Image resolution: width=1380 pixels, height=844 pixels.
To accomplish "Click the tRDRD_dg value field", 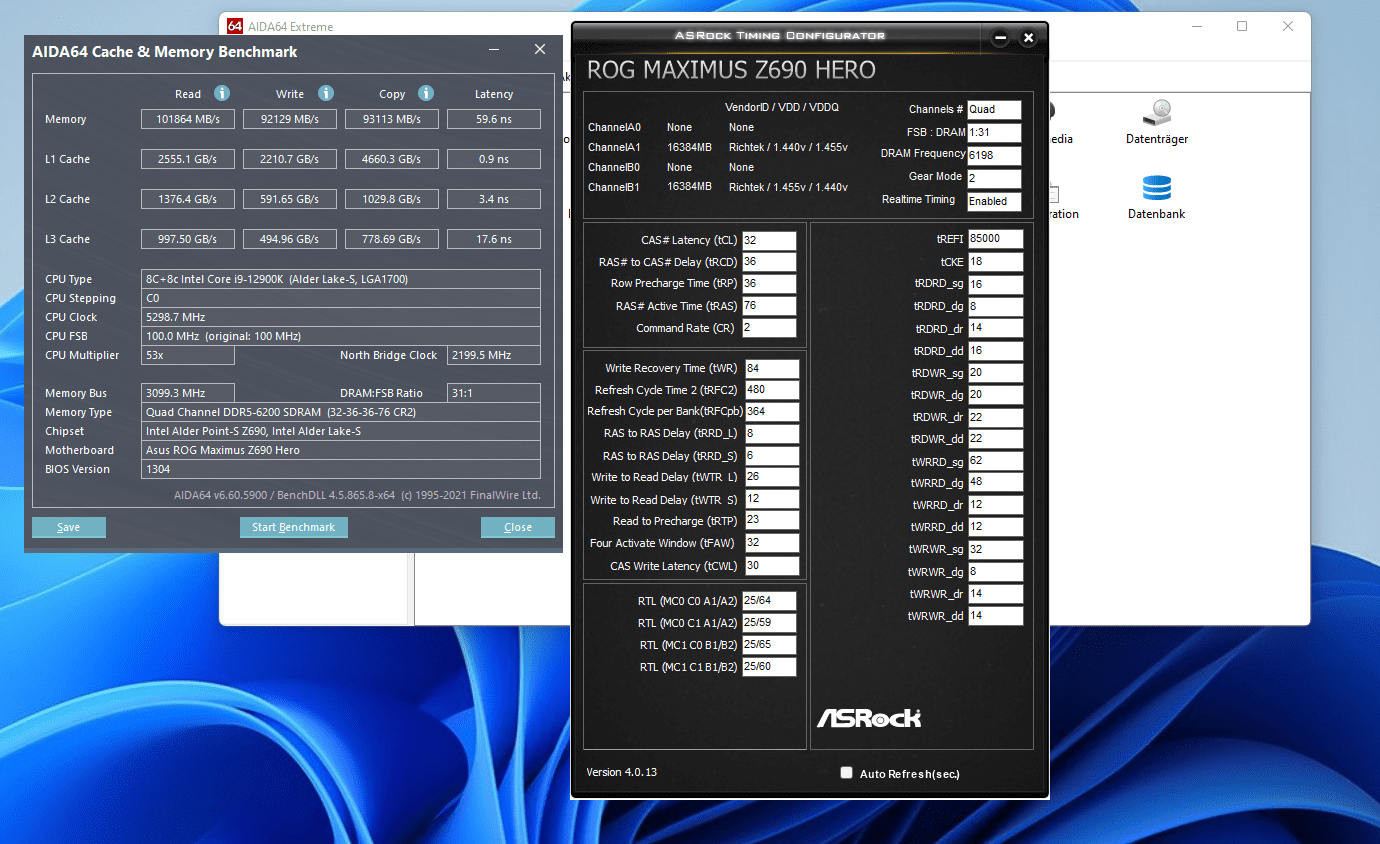I will click(996, 307).
